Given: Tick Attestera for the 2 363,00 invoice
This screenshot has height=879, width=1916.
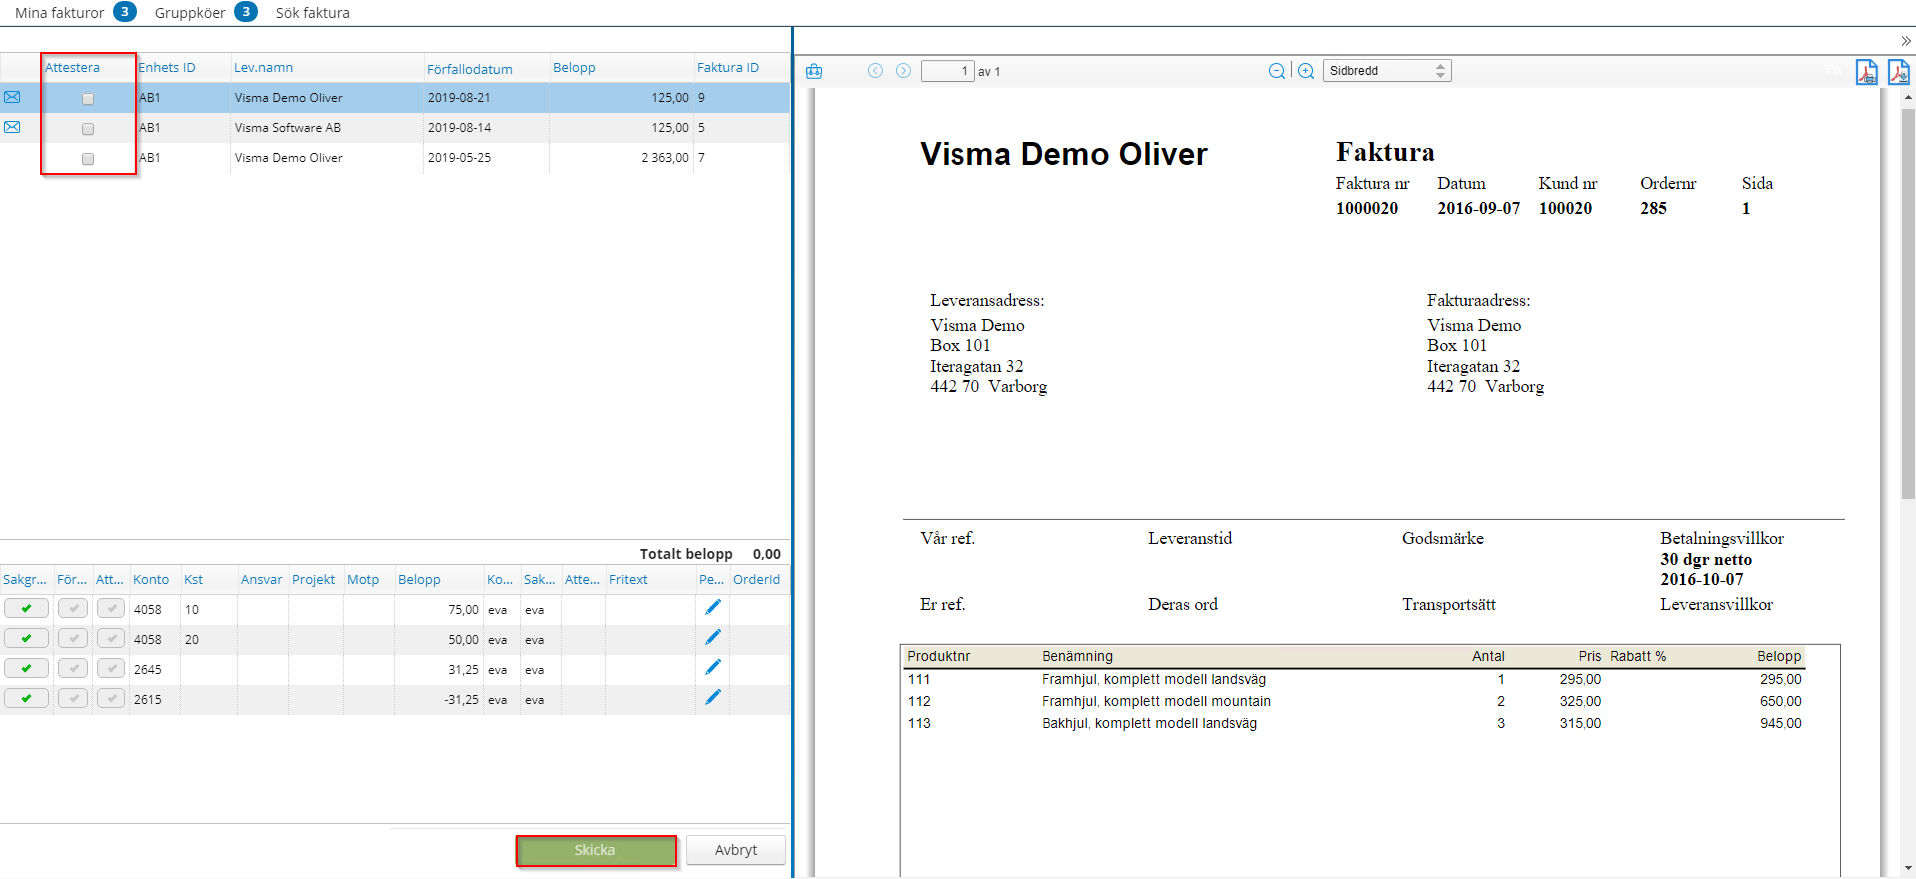Looking at the screenshot, I should (x=88, y=159).
